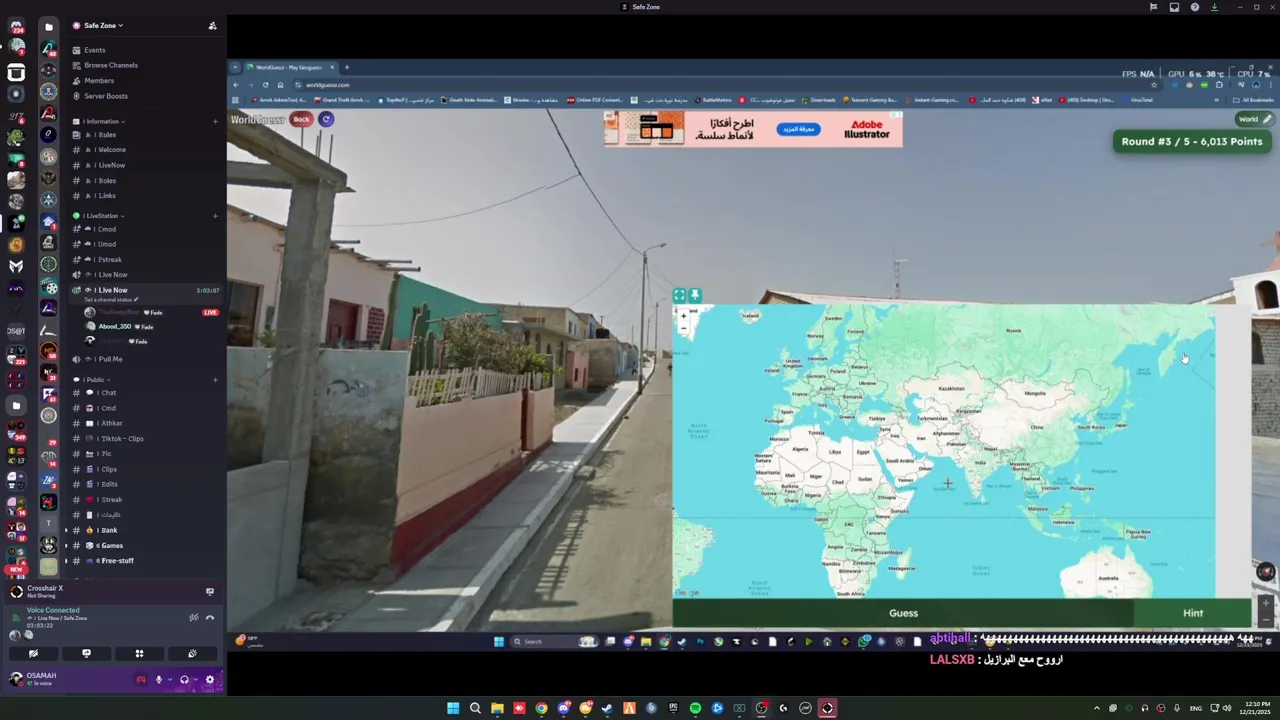Open the Discord inbox icon in the title bar

[x=1174, y=7]
